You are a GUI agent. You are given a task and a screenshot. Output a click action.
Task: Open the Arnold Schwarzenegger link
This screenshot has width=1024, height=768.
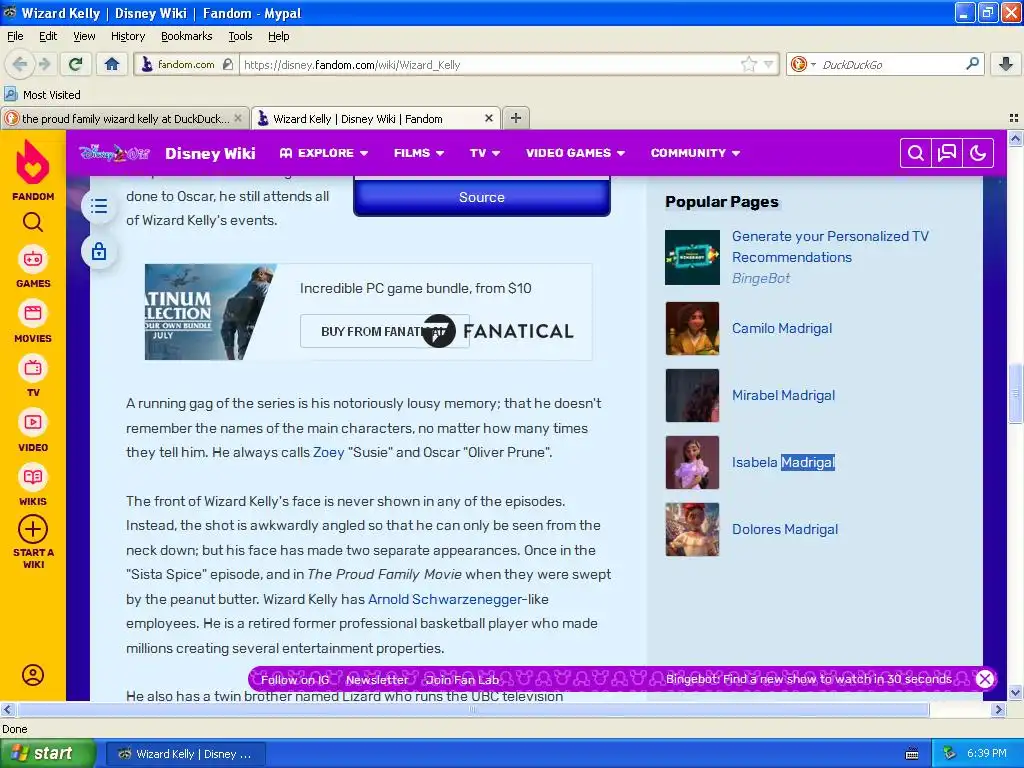445,599
